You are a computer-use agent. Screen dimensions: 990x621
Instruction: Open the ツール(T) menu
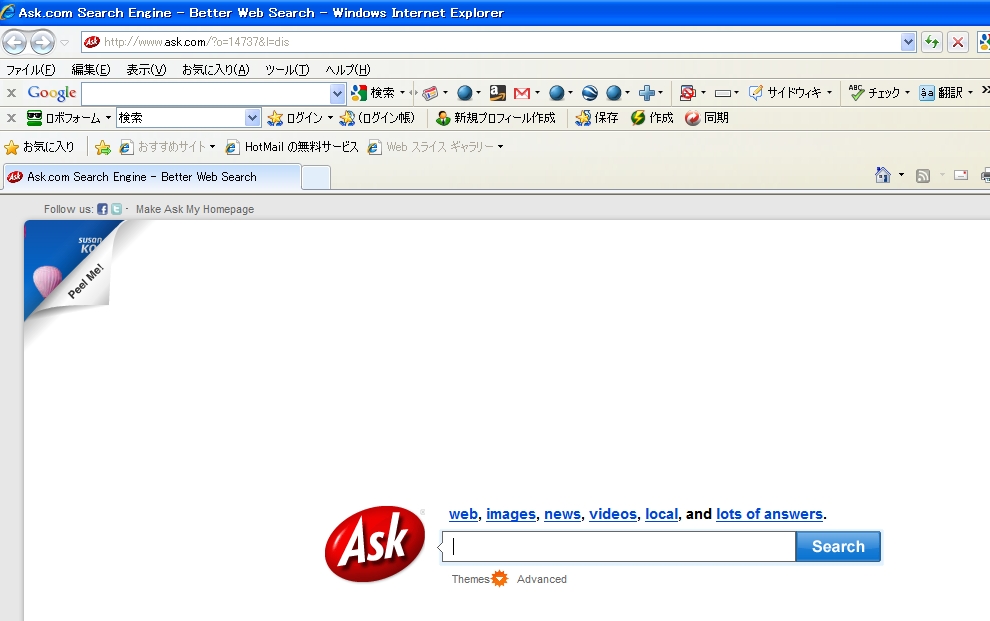287,69
